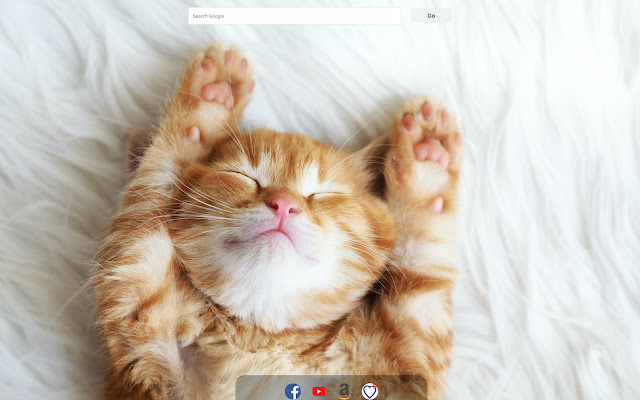Screen dimensions: 640x400
Task: Open the YouTube shortcut icon
Action: click(319, 391)
